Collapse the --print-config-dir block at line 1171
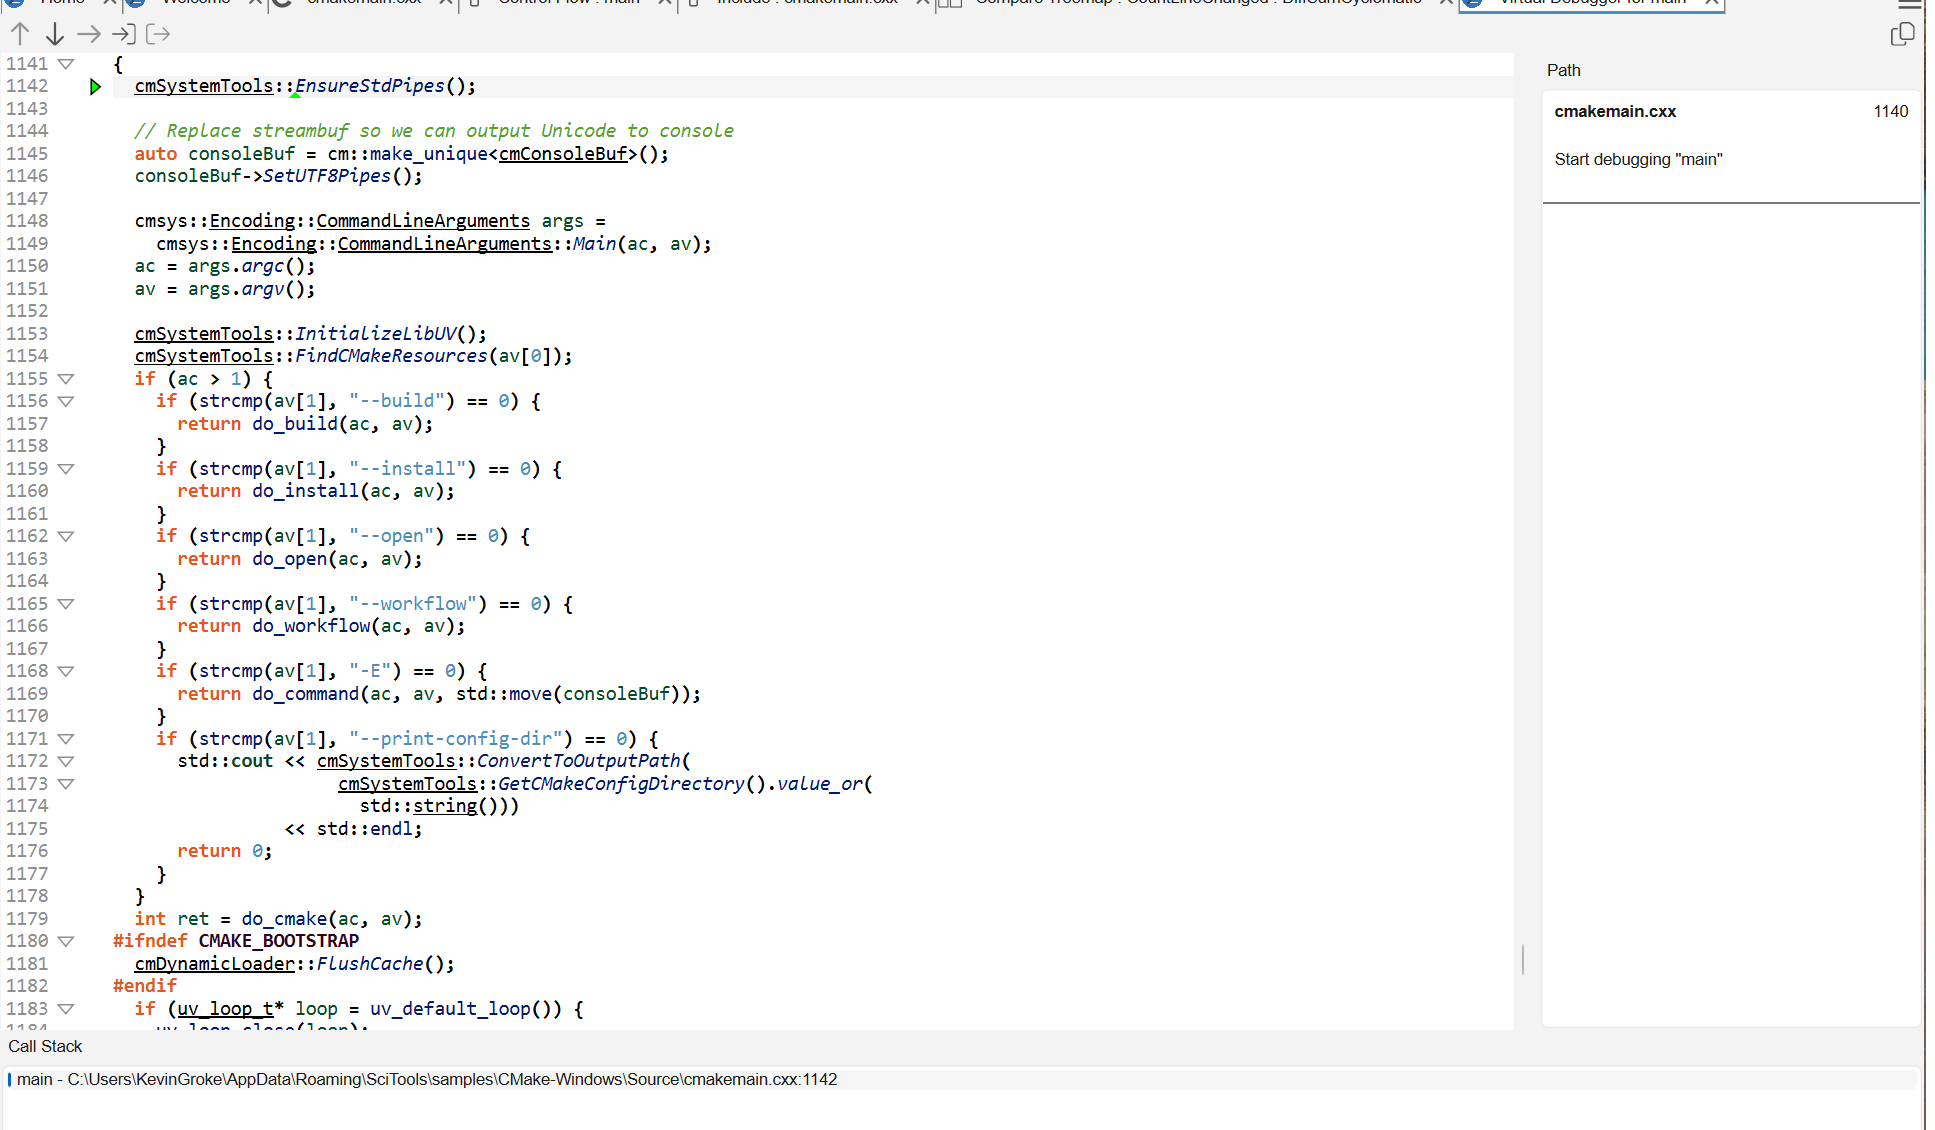 pyautogui.click(x=66, y=739)
